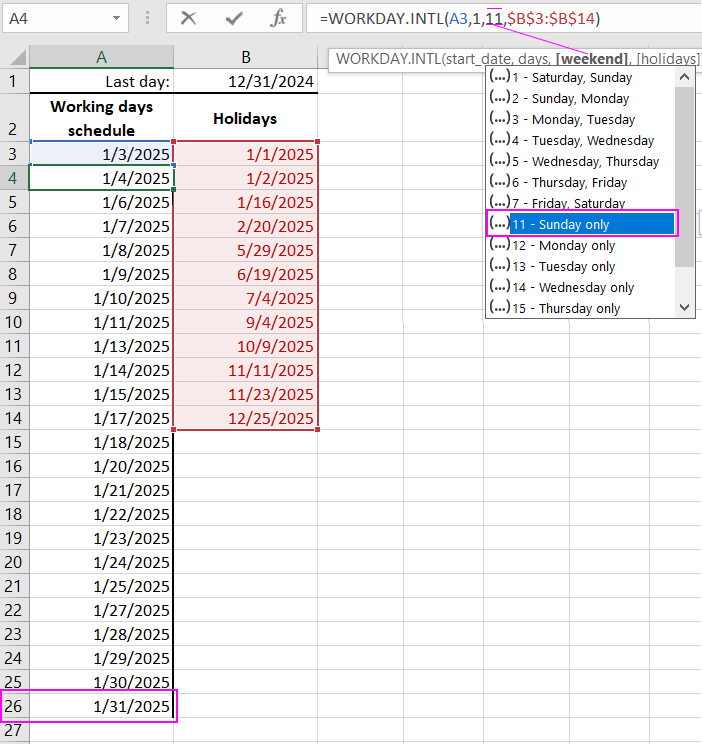Click holiday cell 12/25/2025
Viewport: 702px width, 744px height.
tap(245, 418)
